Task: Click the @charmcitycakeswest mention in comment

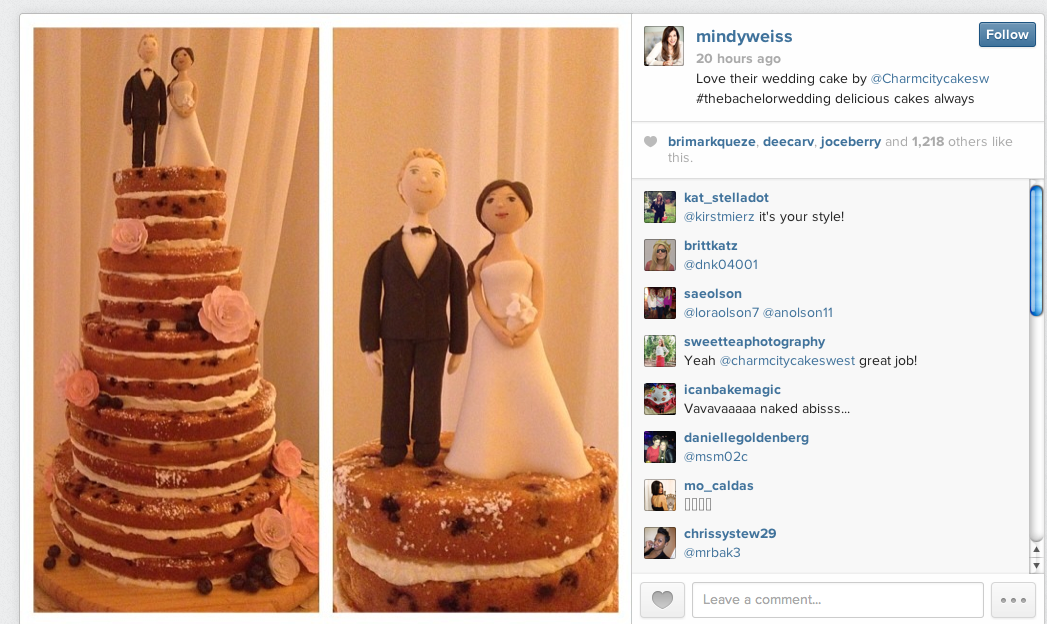Action: pos(787,360)
